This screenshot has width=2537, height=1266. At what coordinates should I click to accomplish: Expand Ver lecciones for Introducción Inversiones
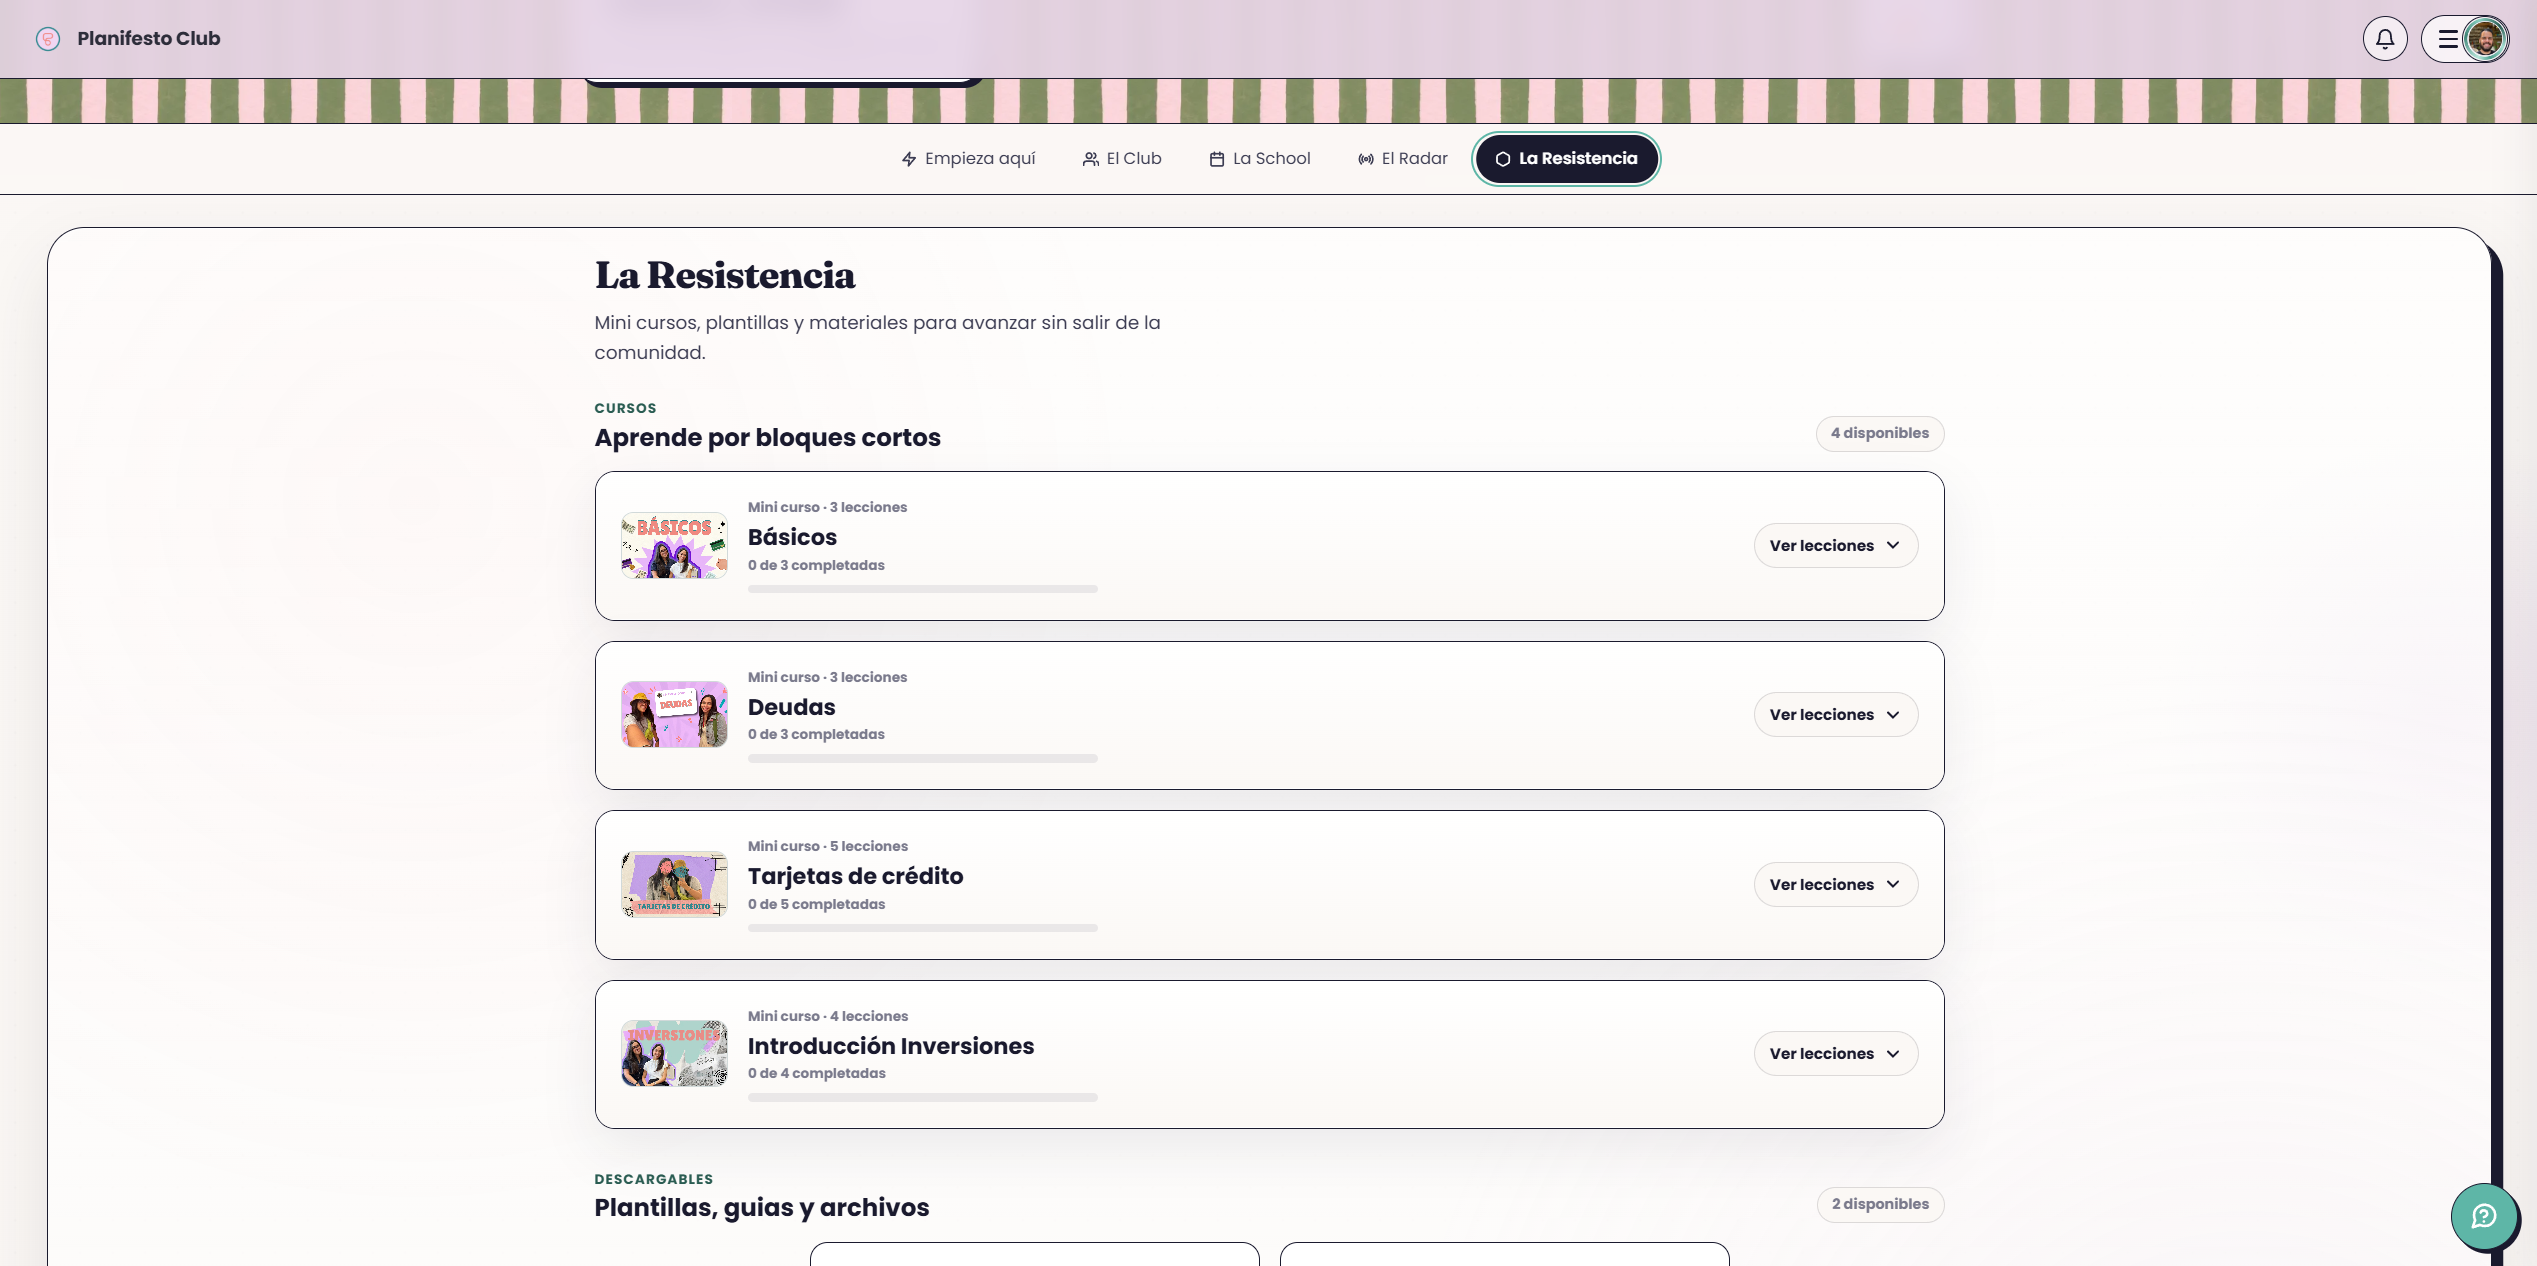coord(1836,1054)
